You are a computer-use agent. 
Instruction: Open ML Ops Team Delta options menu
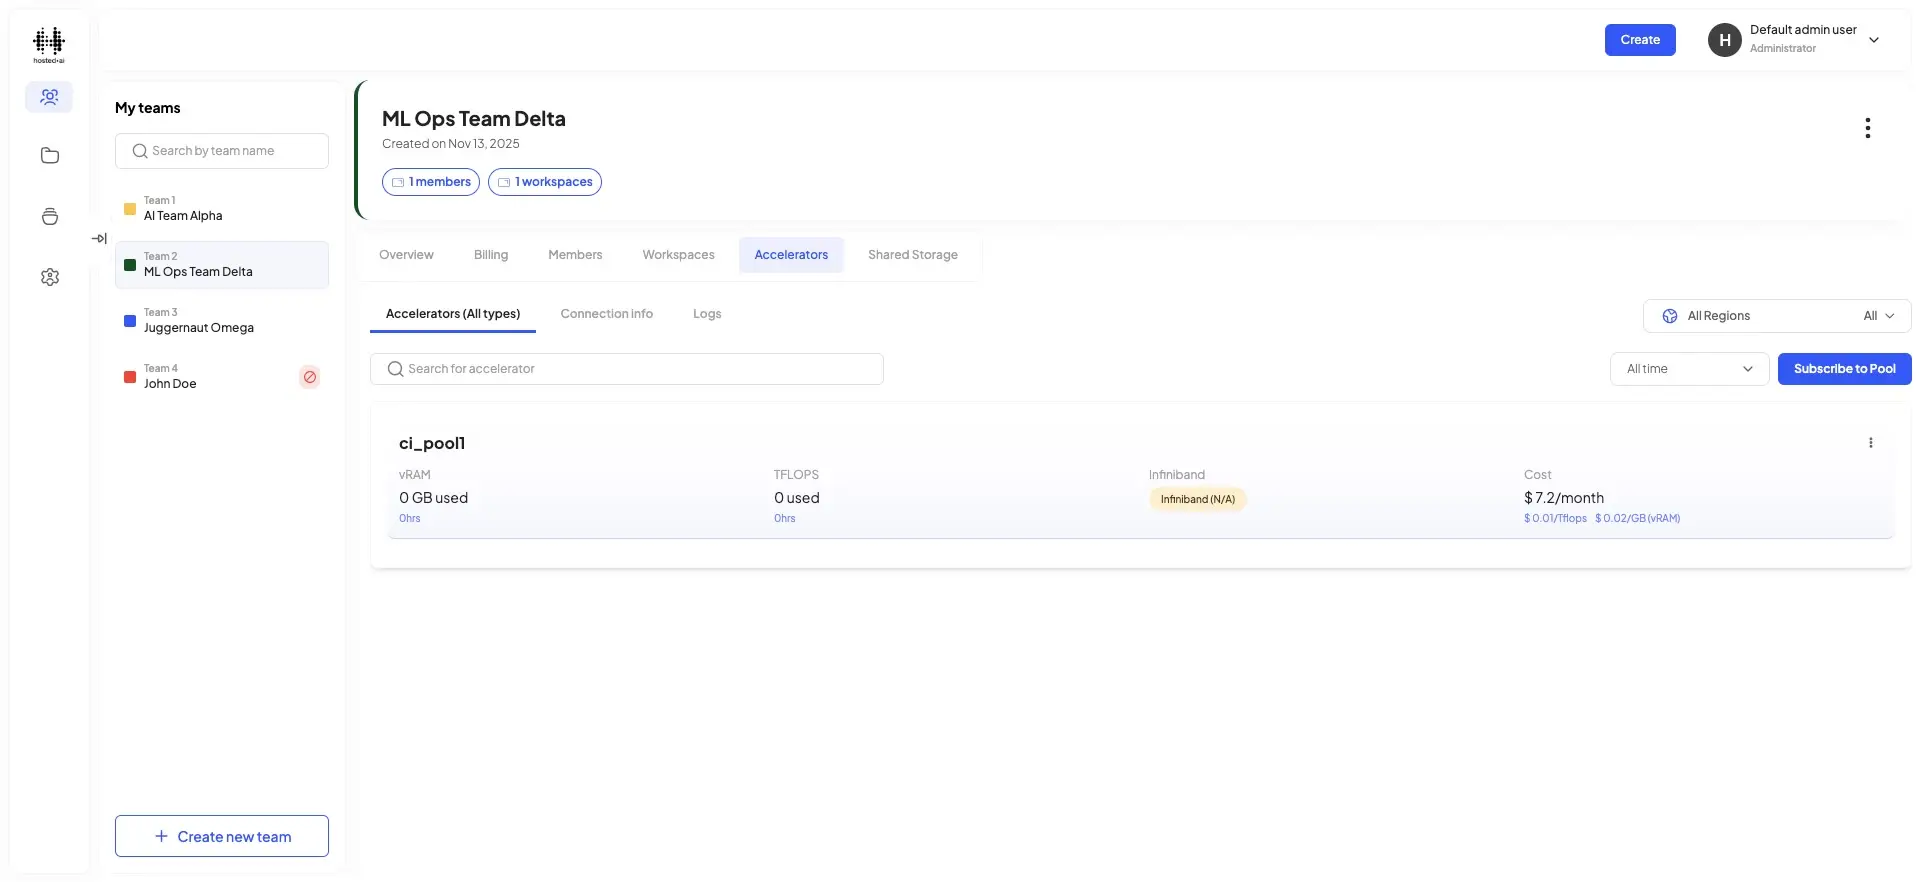pyautogui.click(x=1867, y=128)
